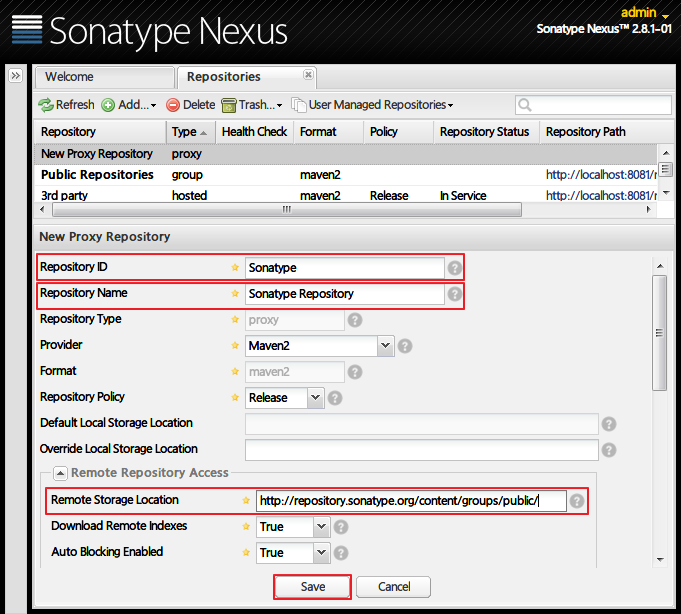The width and height of the screenshot is (681, 614).
Task: Select the Public Repositories row
Action: (97, 175)
